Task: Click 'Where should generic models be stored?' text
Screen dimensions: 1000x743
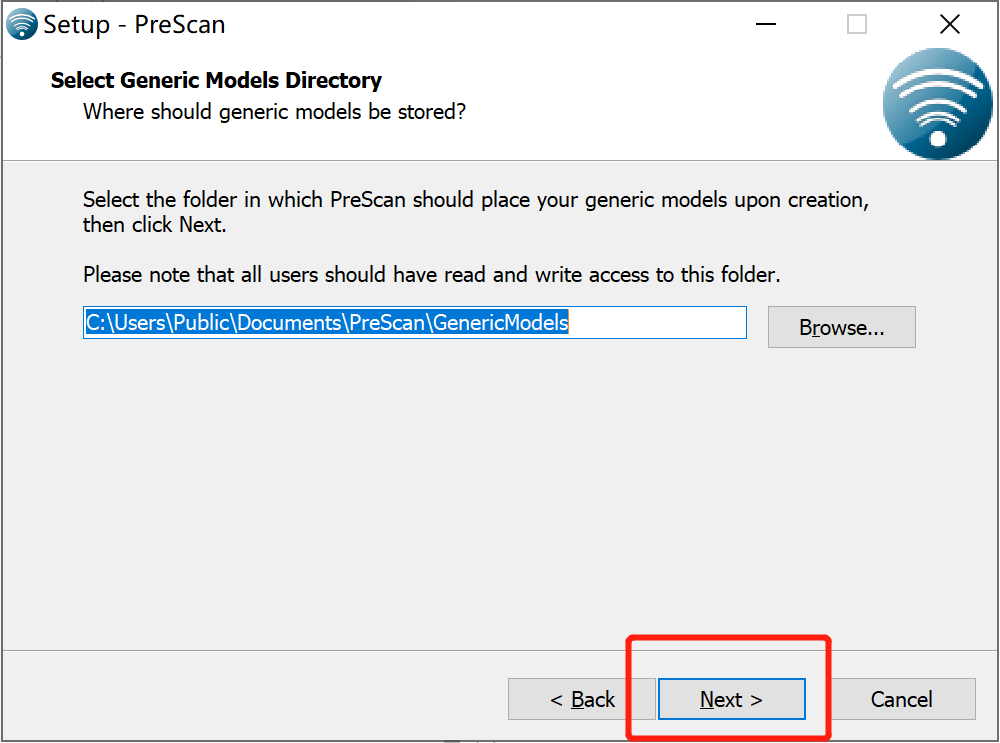Action: tap(274, 112)
